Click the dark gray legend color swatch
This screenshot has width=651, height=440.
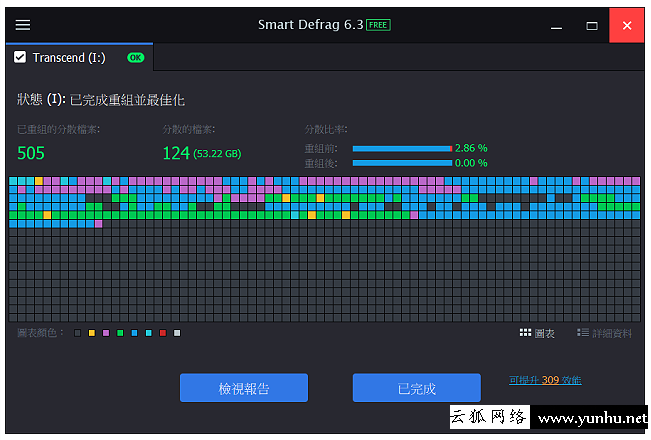click(78, 333)
